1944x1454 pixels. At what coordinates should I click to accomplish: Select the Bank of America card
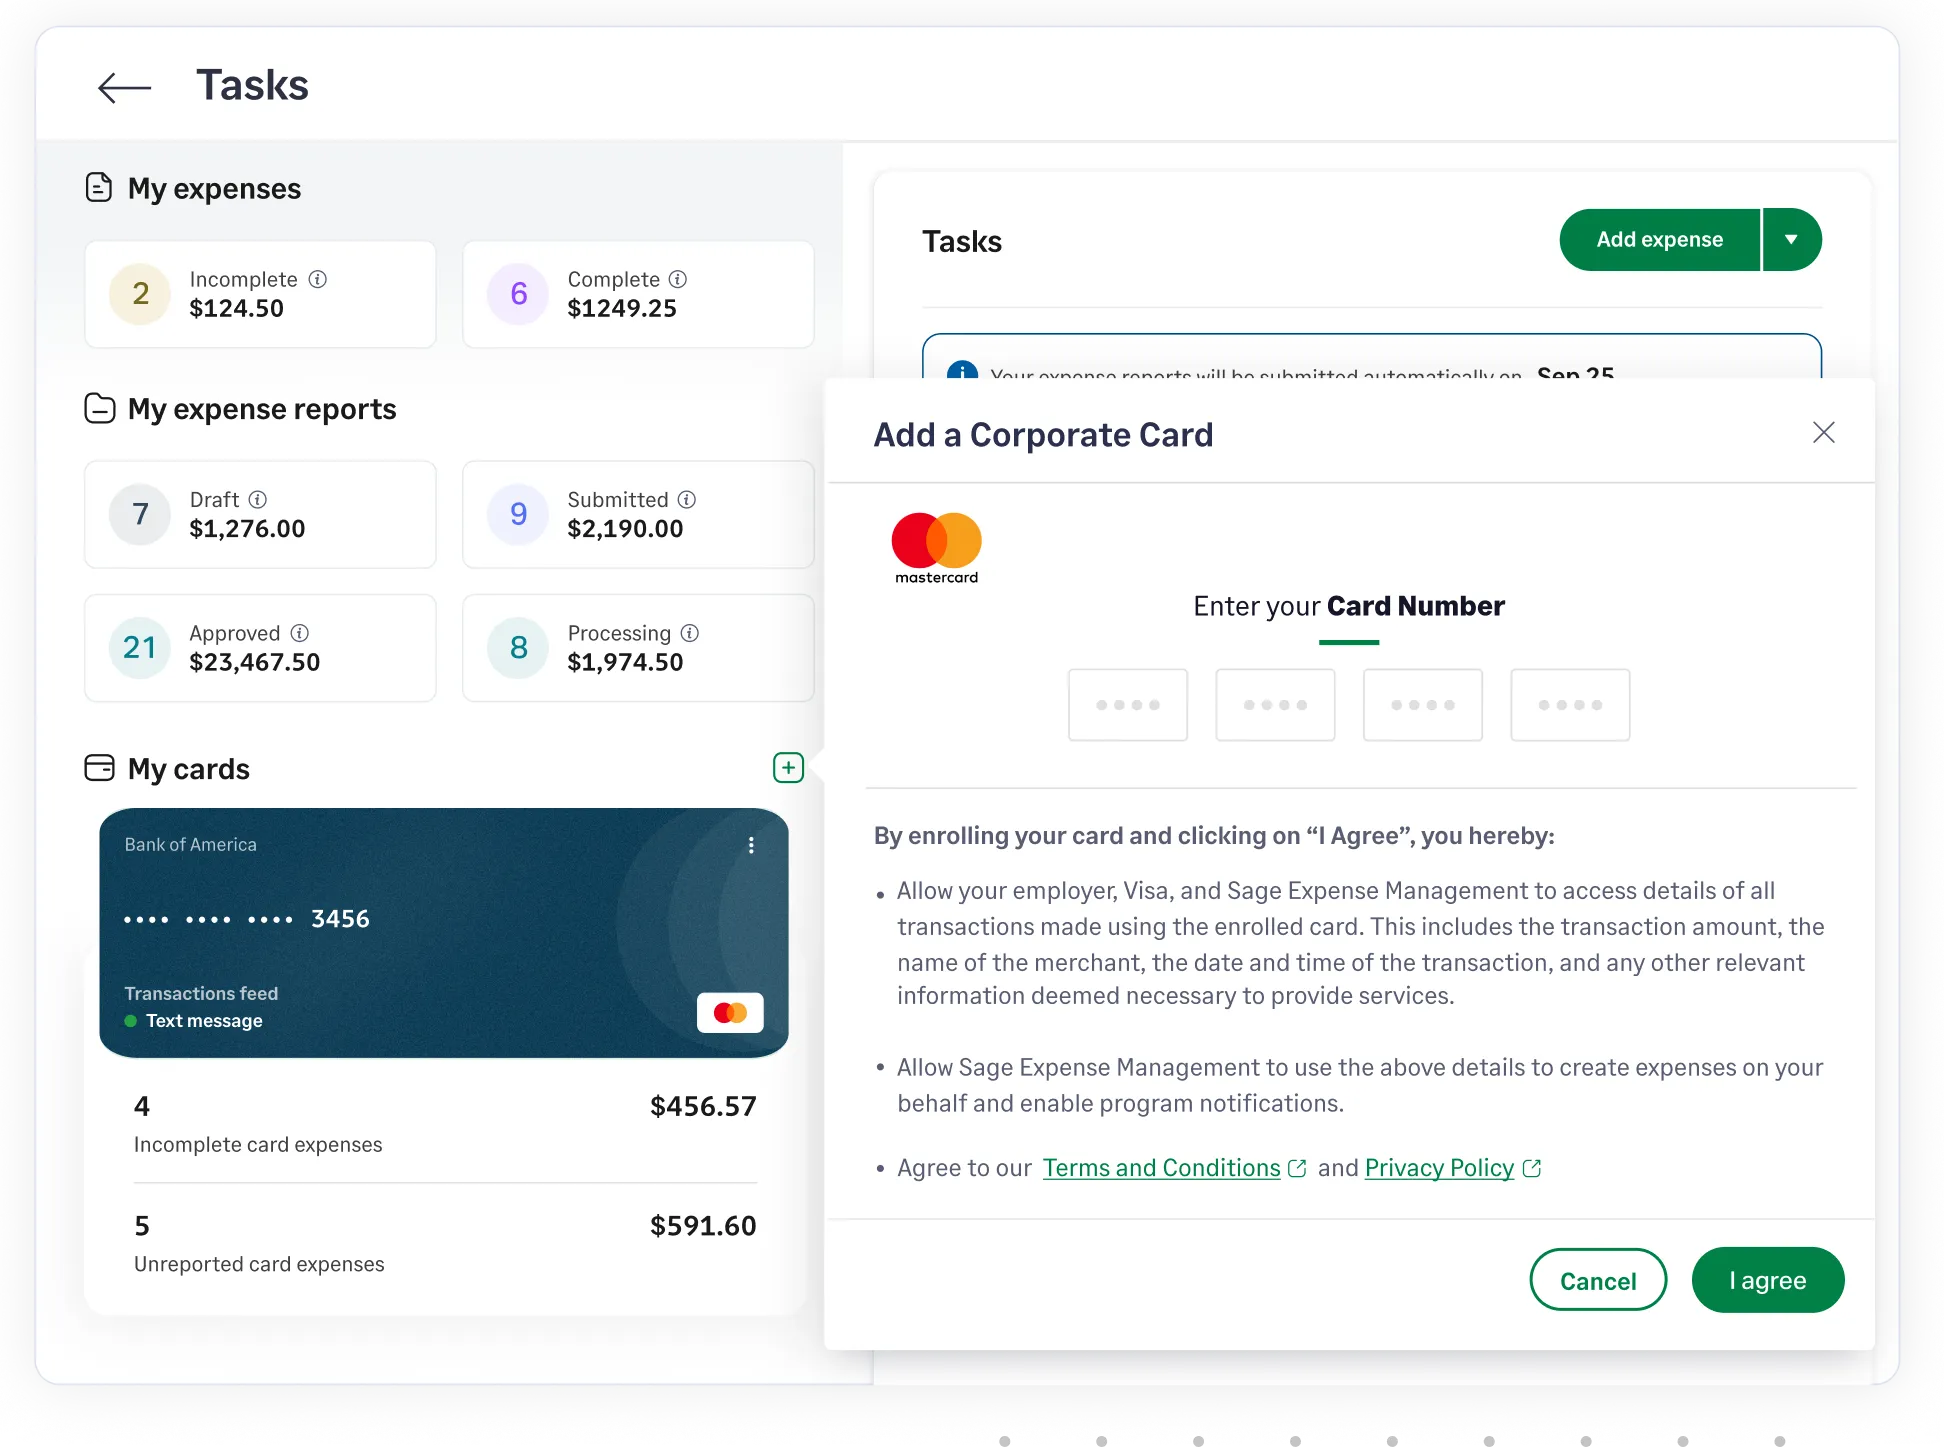pyautogui.click(x=444, y=933)
